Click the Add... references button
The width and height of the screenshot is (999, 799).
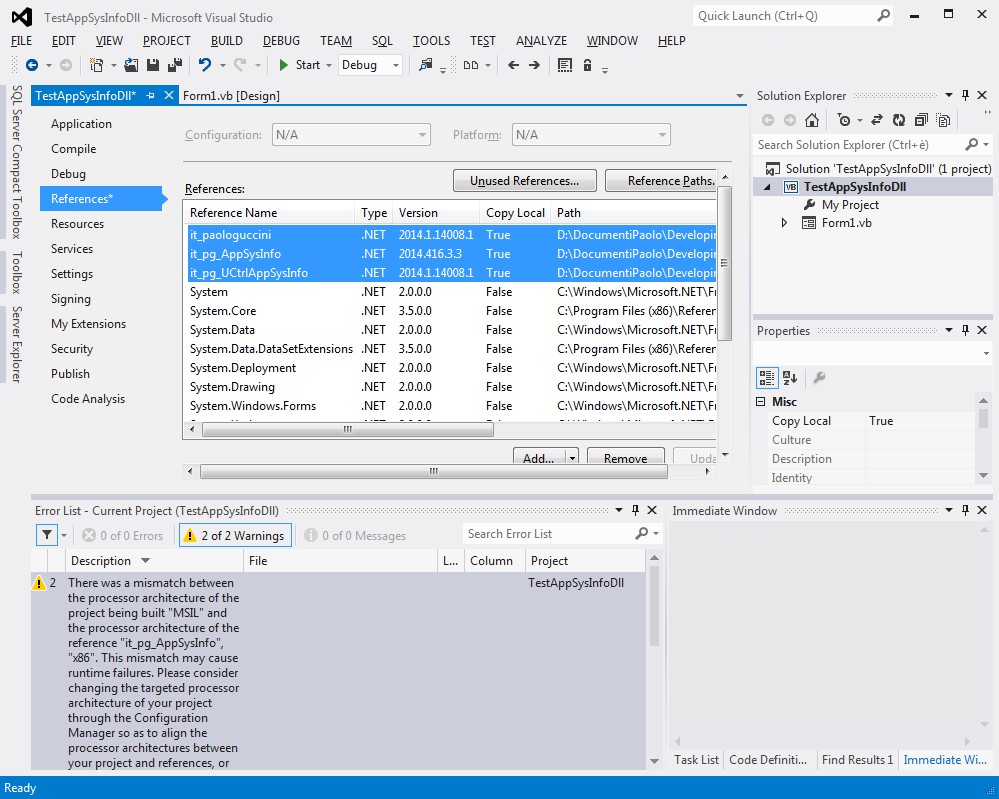tap(538, 458)
